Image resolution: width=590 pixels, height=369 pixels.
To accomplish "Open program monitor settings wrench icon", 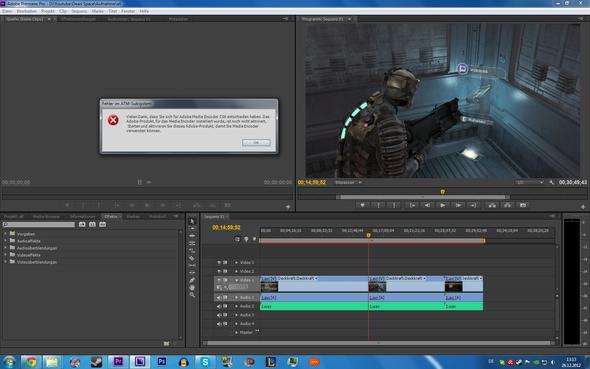I will pos(552,182).
